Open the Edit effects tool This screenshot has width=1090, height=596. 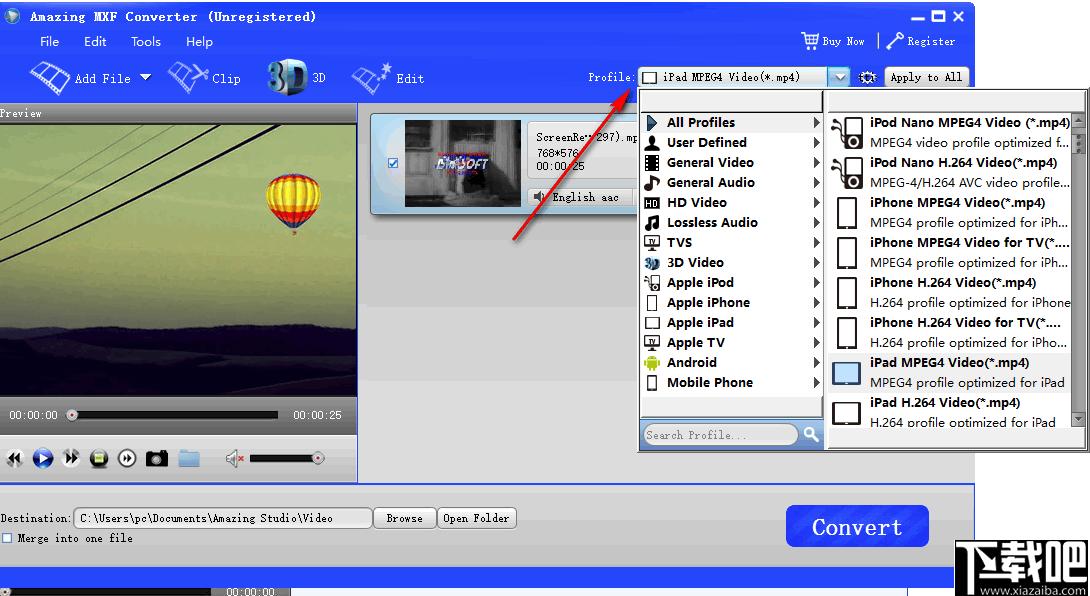pos(388,78)
